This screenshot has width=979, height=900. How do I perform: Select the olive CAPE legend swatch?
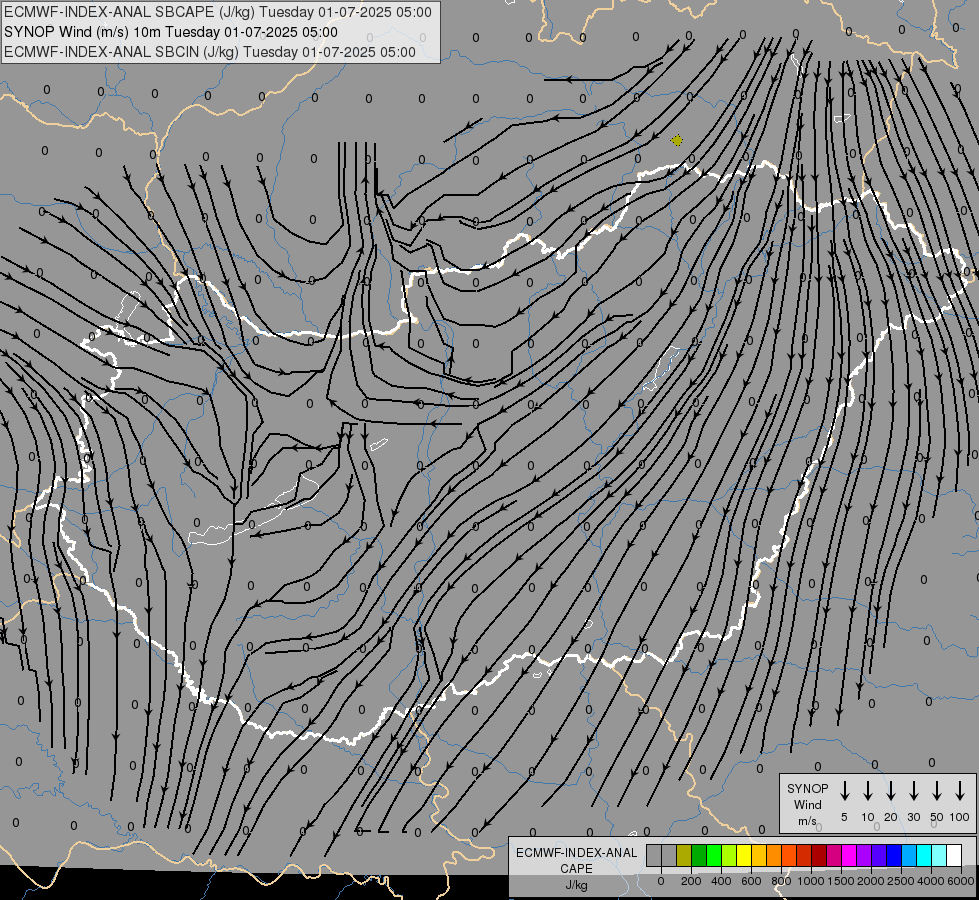[684, 855]
